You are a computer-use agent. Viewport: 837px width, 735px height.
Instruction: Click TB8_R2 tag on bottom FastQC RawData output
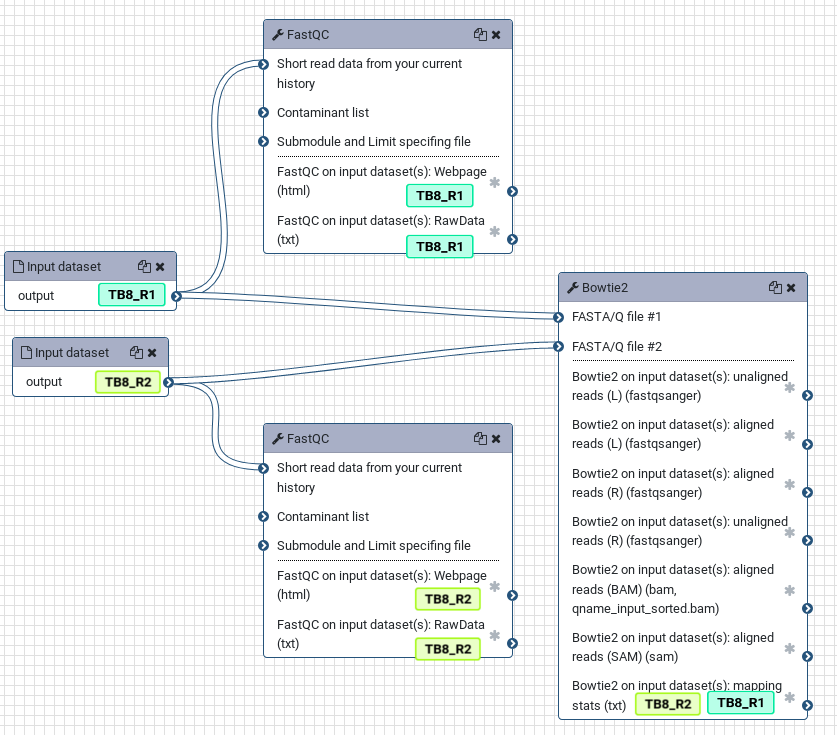(x=448, y=649)
